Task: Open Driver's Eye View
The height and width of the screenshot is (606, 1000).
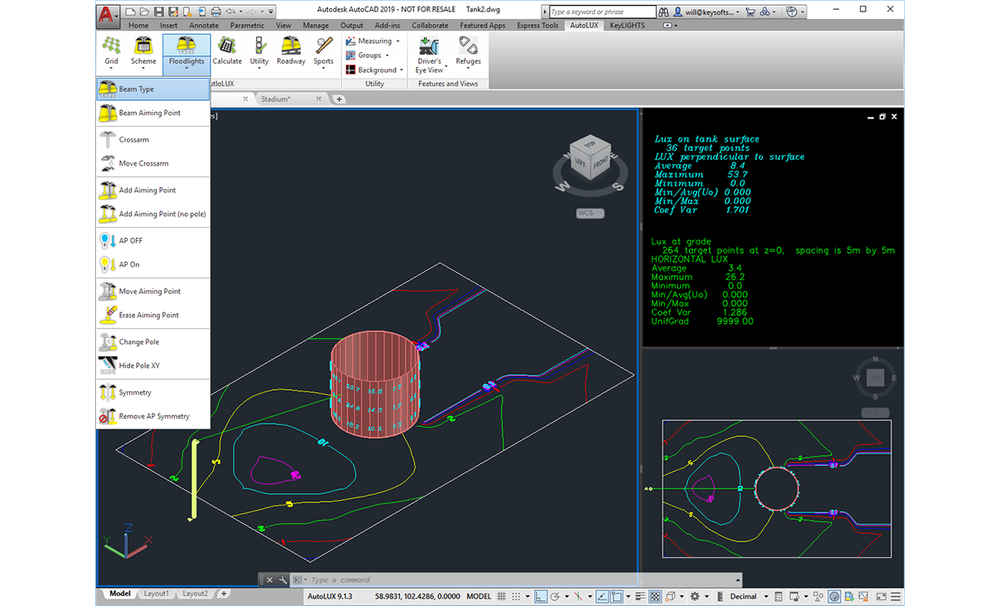Action: point(429,55)
